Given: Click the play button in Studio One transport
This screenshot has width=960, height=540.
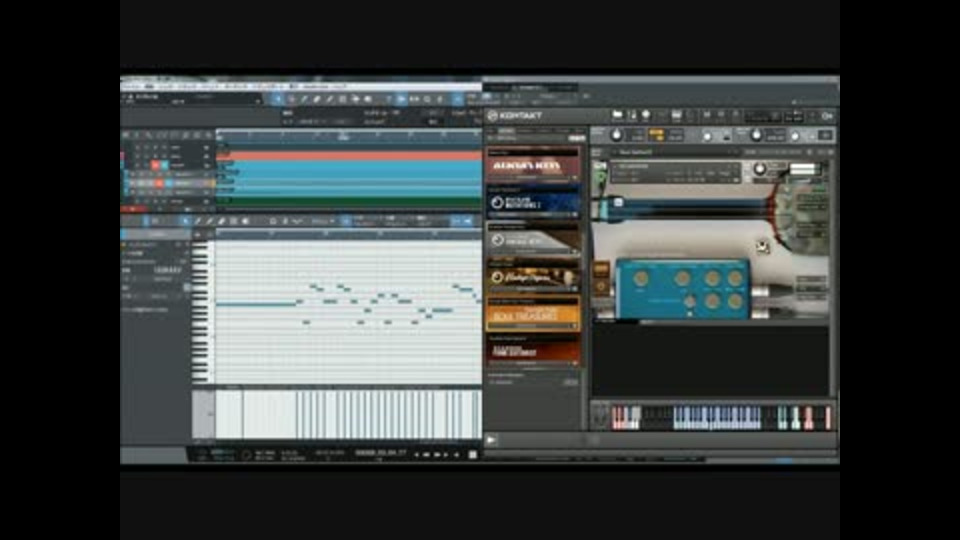Looking at the screenshot, I should (x=446, y=454).
